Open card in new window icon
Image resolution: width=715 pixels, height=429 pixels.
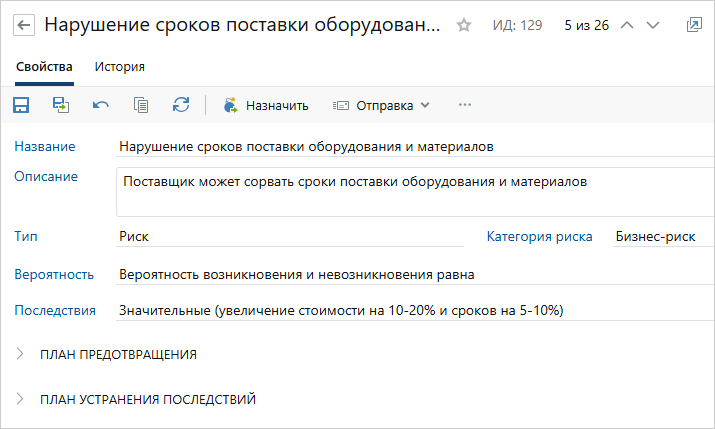tap(694, 25)
